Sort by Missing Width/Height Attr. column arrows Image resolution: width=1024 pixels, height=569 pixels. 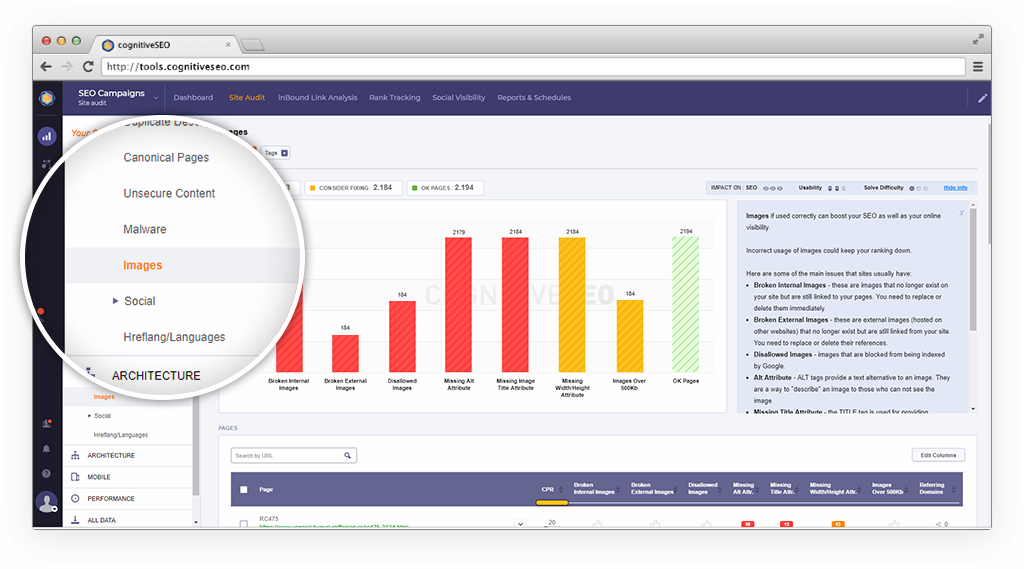pyautogui.click(x=860, y=489)
